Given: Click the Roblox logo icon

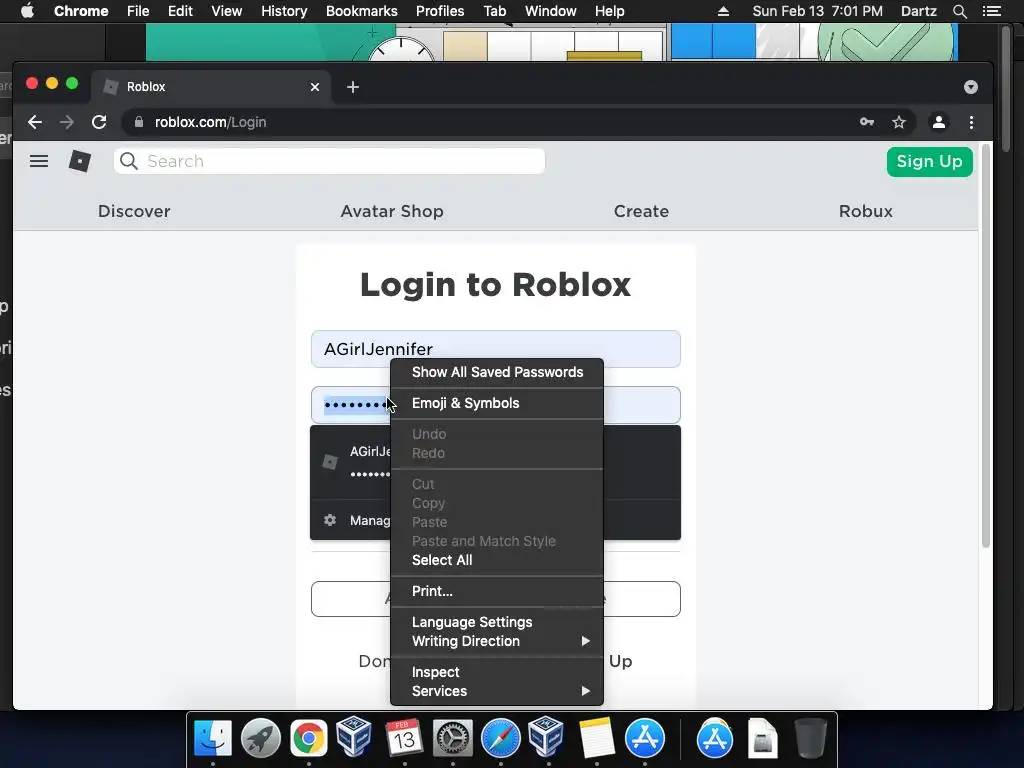Looking at the screenshot, I should pos(80,161).
